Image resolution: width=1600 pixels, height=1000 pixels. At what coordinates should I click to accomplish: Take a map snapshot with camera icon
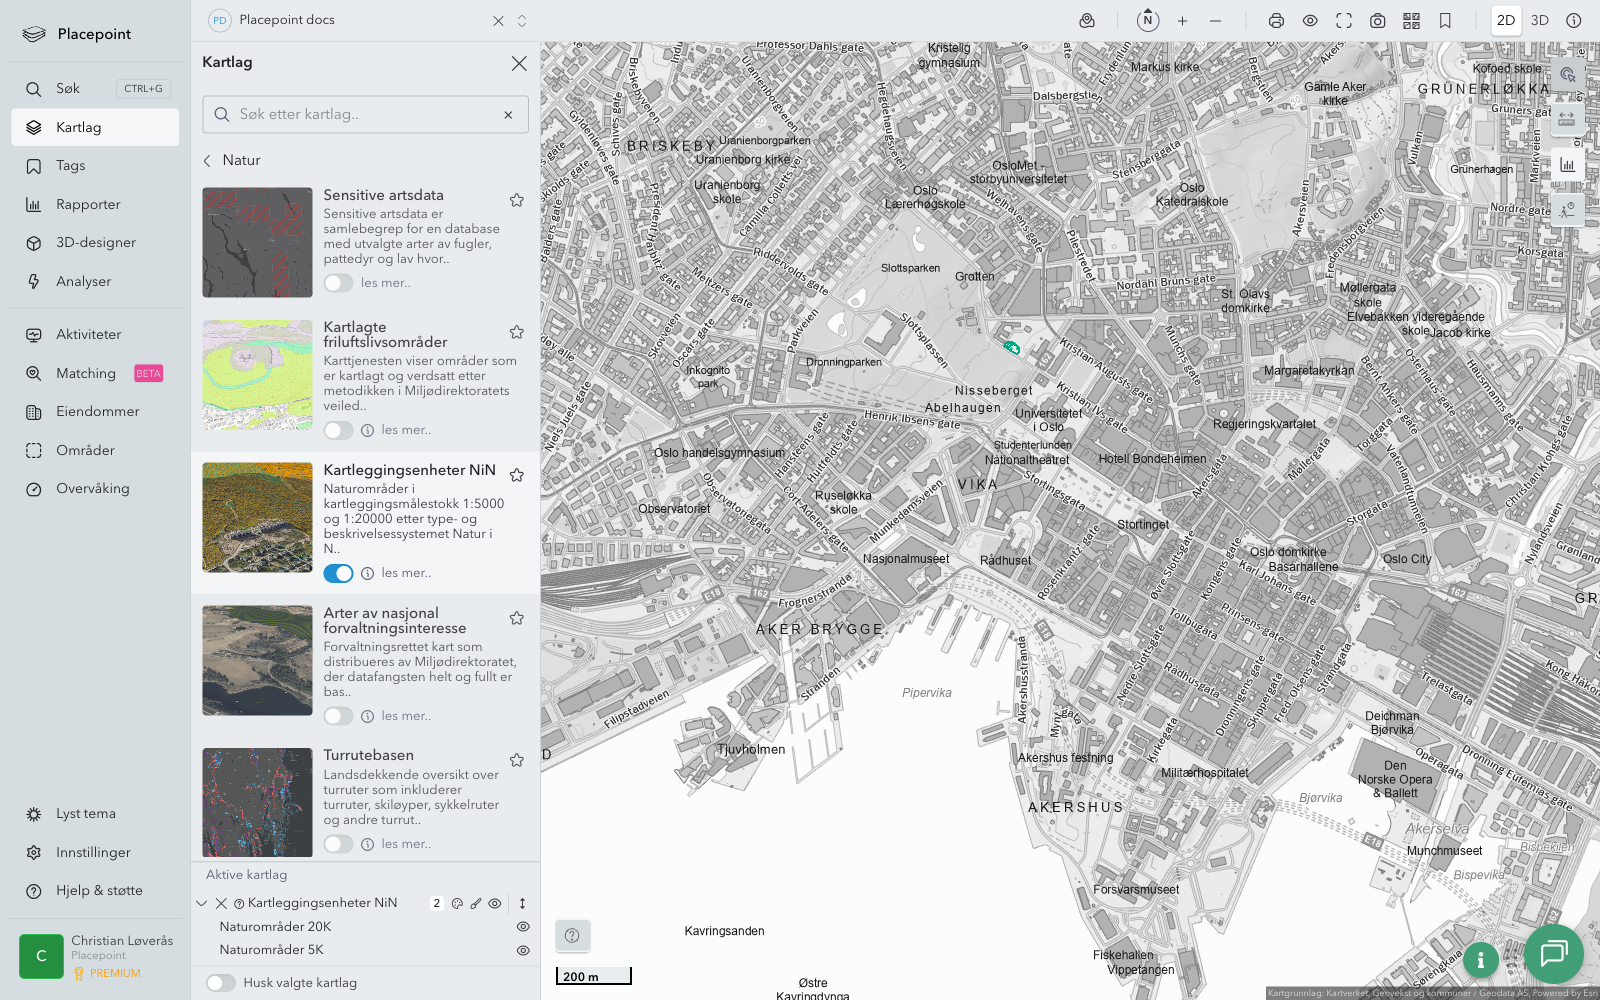(x=1377, y=21)
